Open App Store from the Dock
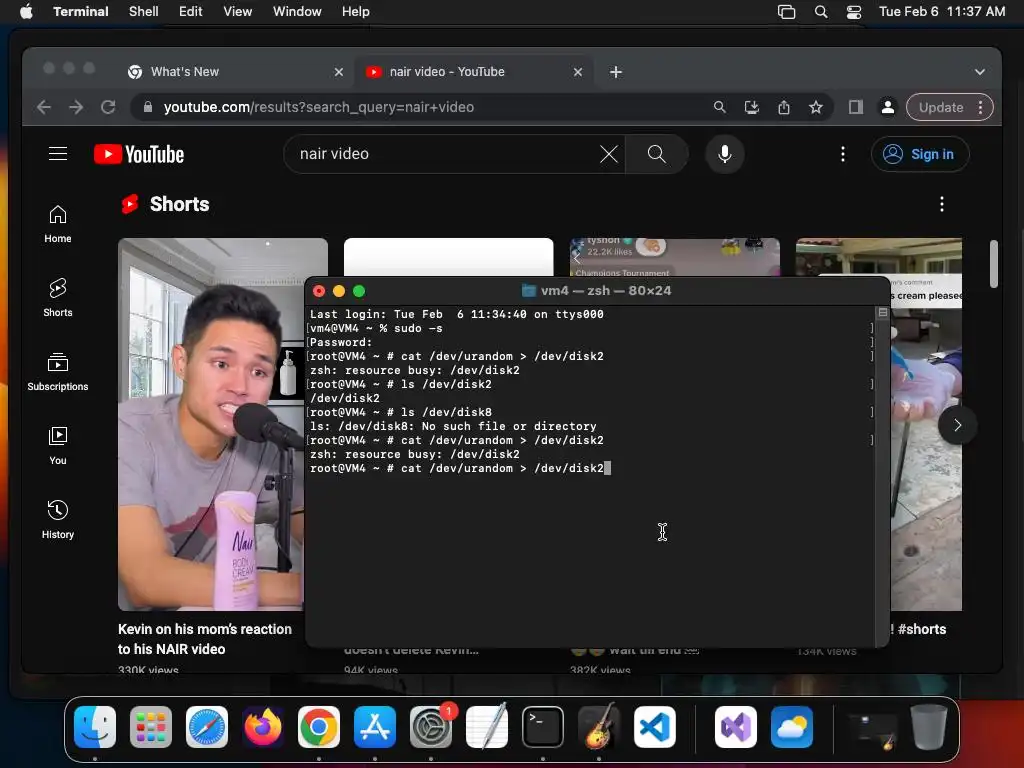This screenshot has width=1024, height=768. [375, 727]
